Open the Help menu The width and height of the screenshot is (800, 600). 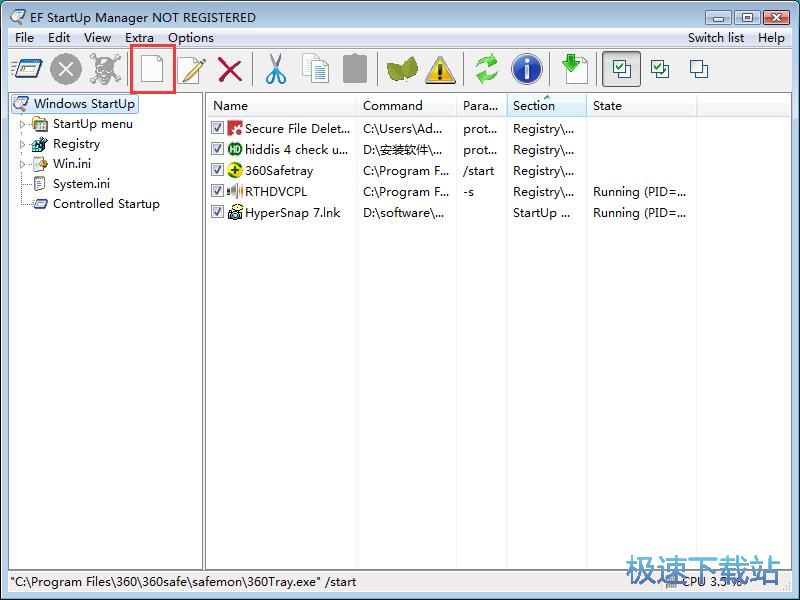pyautogui.click(x=771, y=38)
